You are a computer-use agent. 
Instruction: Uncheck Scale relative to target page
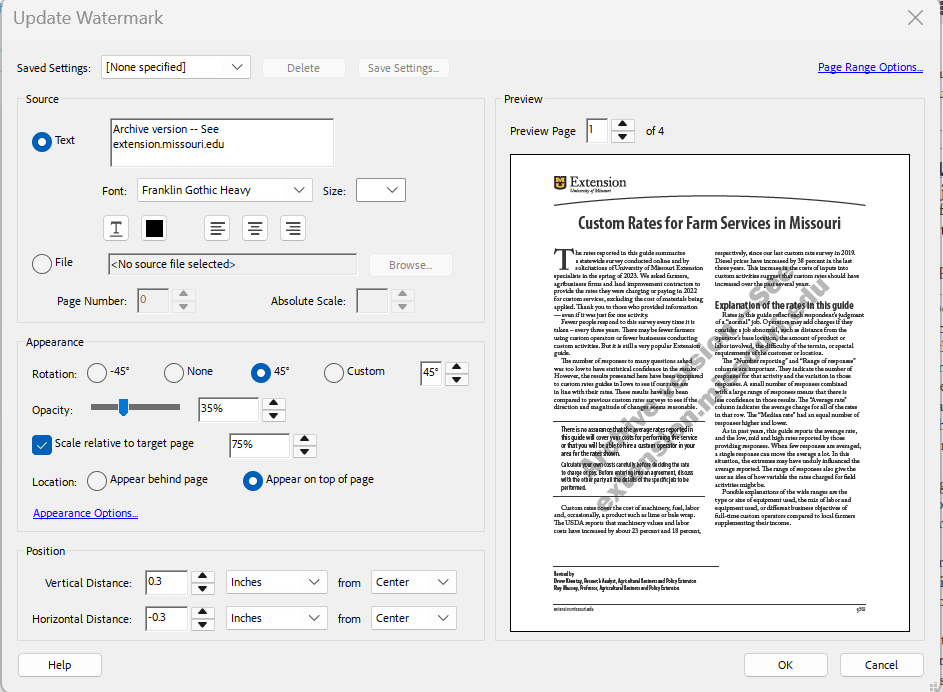tap(42, 444)
